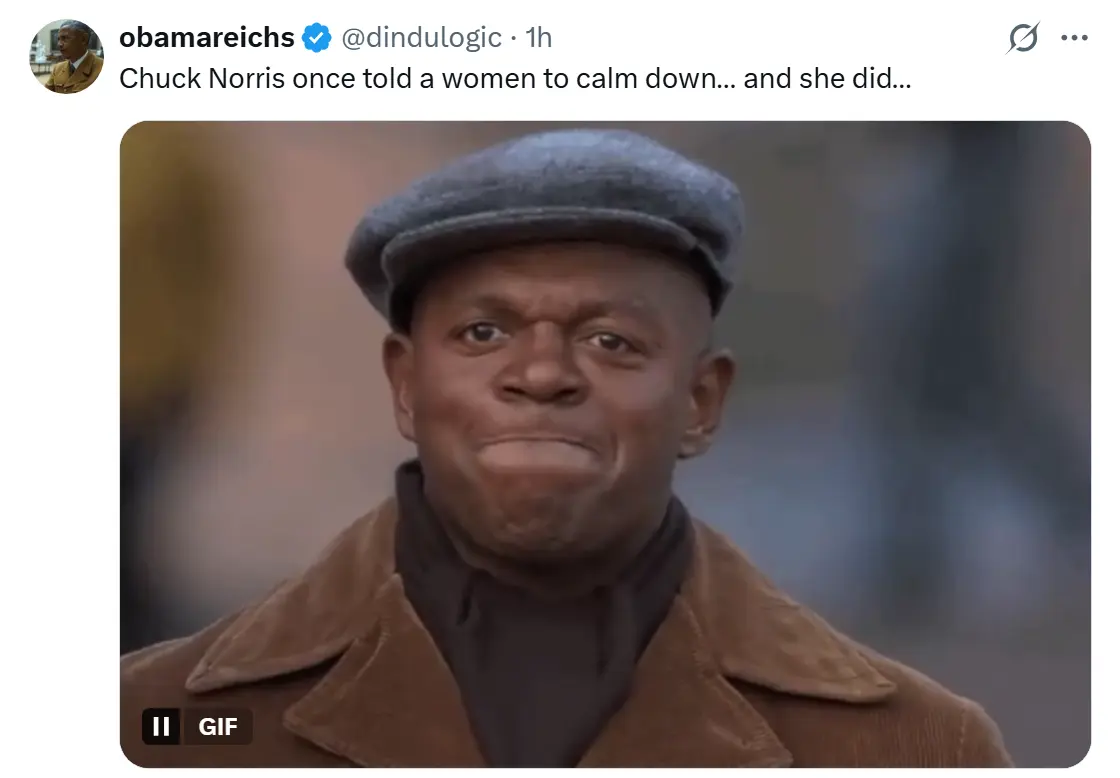
Task: Open the post via the 1h timestamp
Action: (x=539, y=37)
